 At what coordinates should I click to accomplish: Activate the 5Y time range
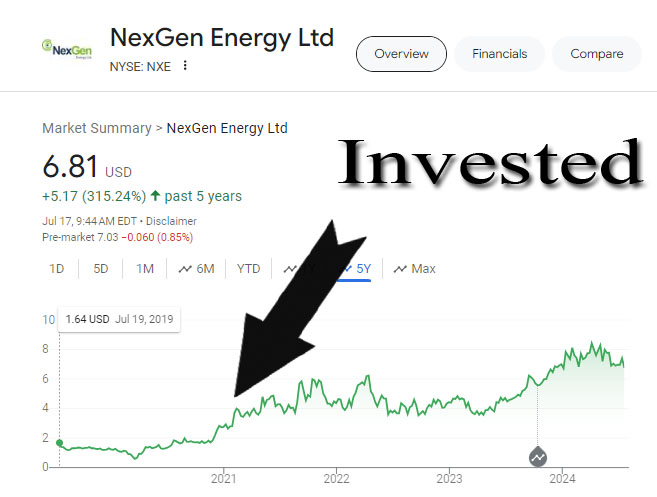pyautogui.click(x=361, y=269)
